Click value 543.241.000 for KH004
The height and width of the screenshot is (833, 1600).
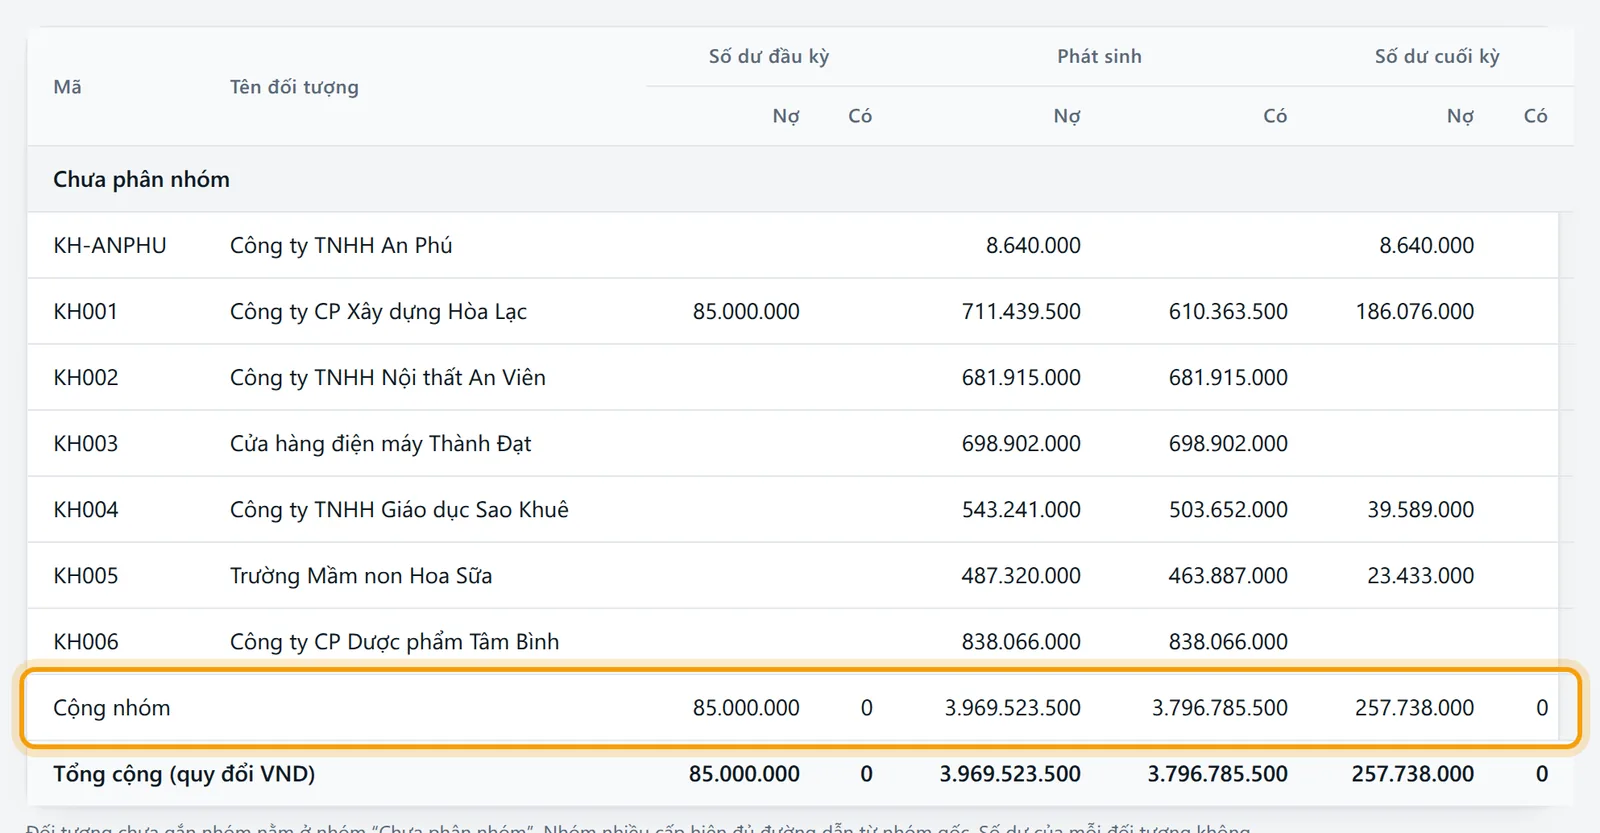(x=1021, y=509)
